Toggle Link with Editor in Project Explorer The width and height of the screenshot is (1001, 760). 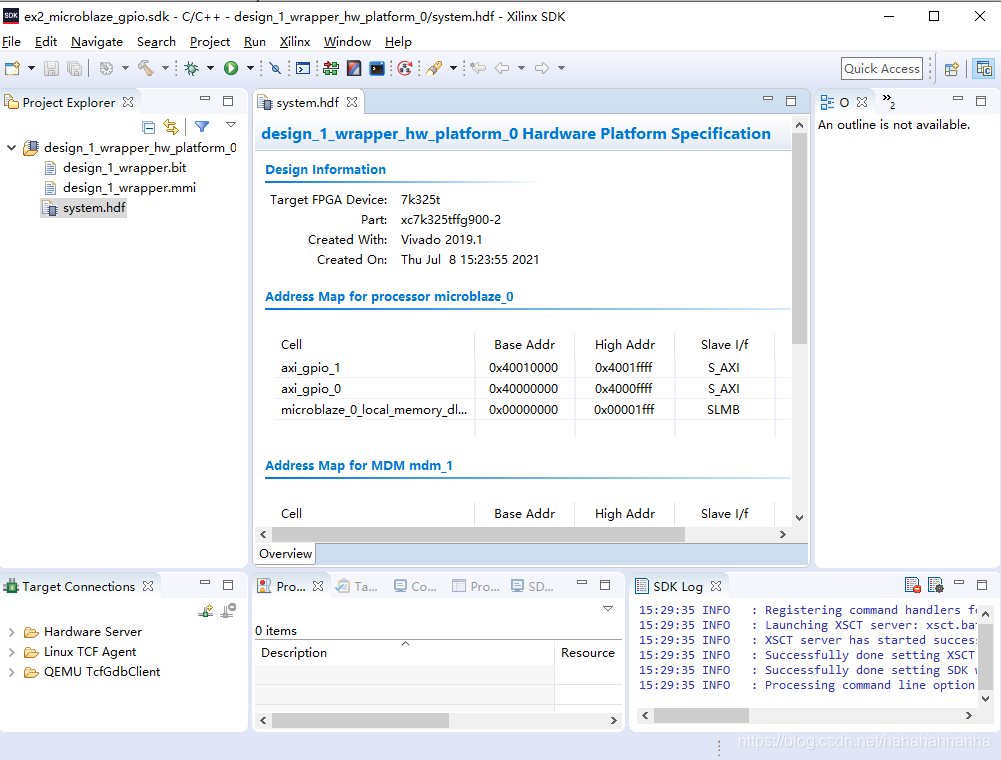click(x=170, y=127)
